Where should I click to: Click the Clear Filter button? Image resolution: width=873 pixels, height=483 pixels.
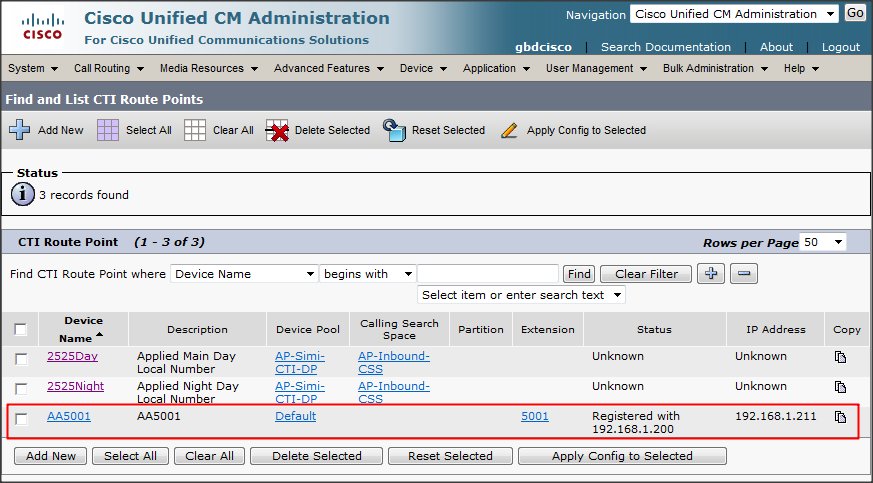(646, 274)
